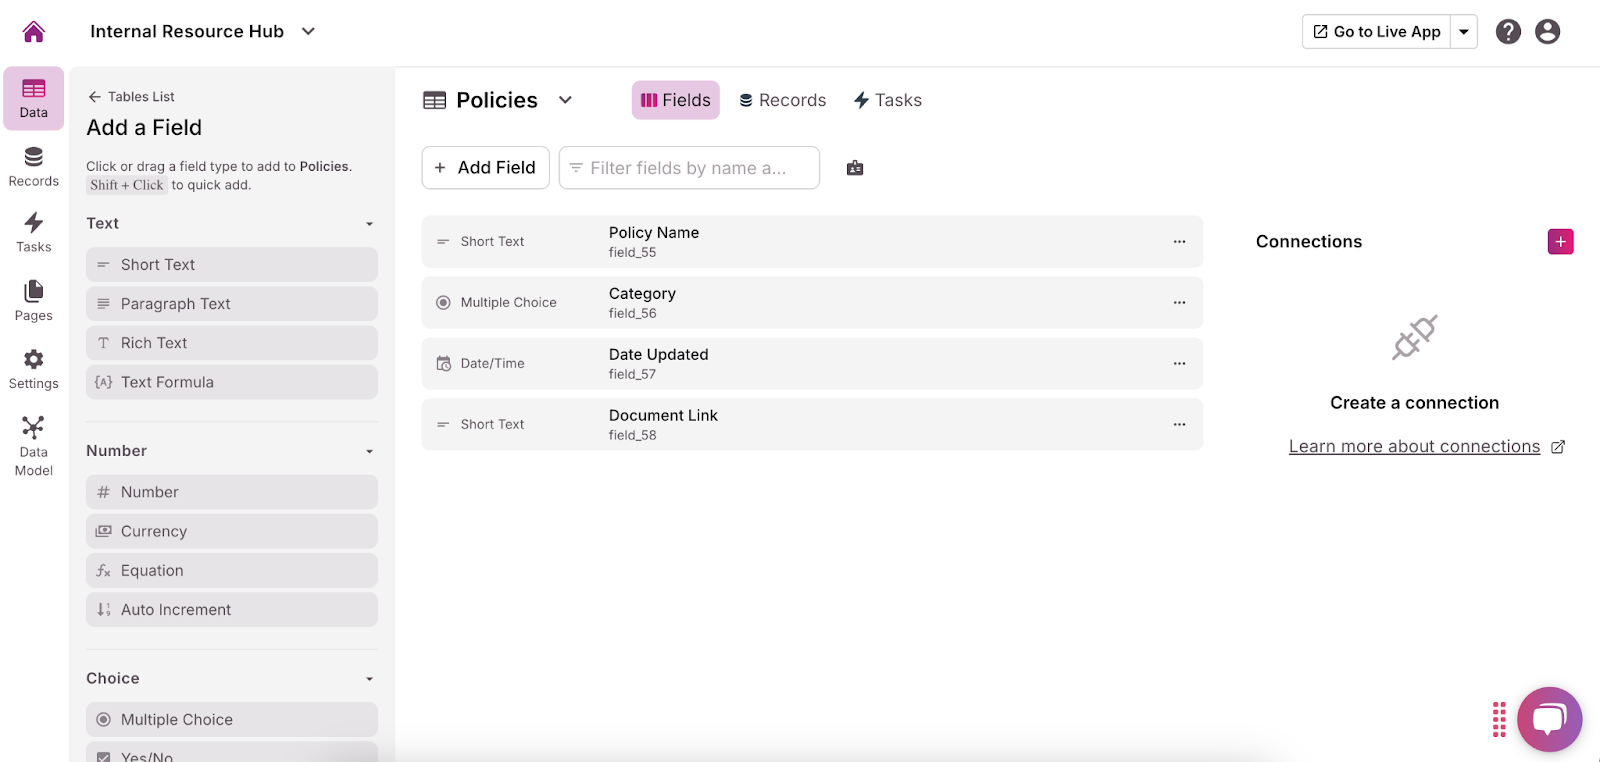Open the help question mark icon

tap(1508, 32)
